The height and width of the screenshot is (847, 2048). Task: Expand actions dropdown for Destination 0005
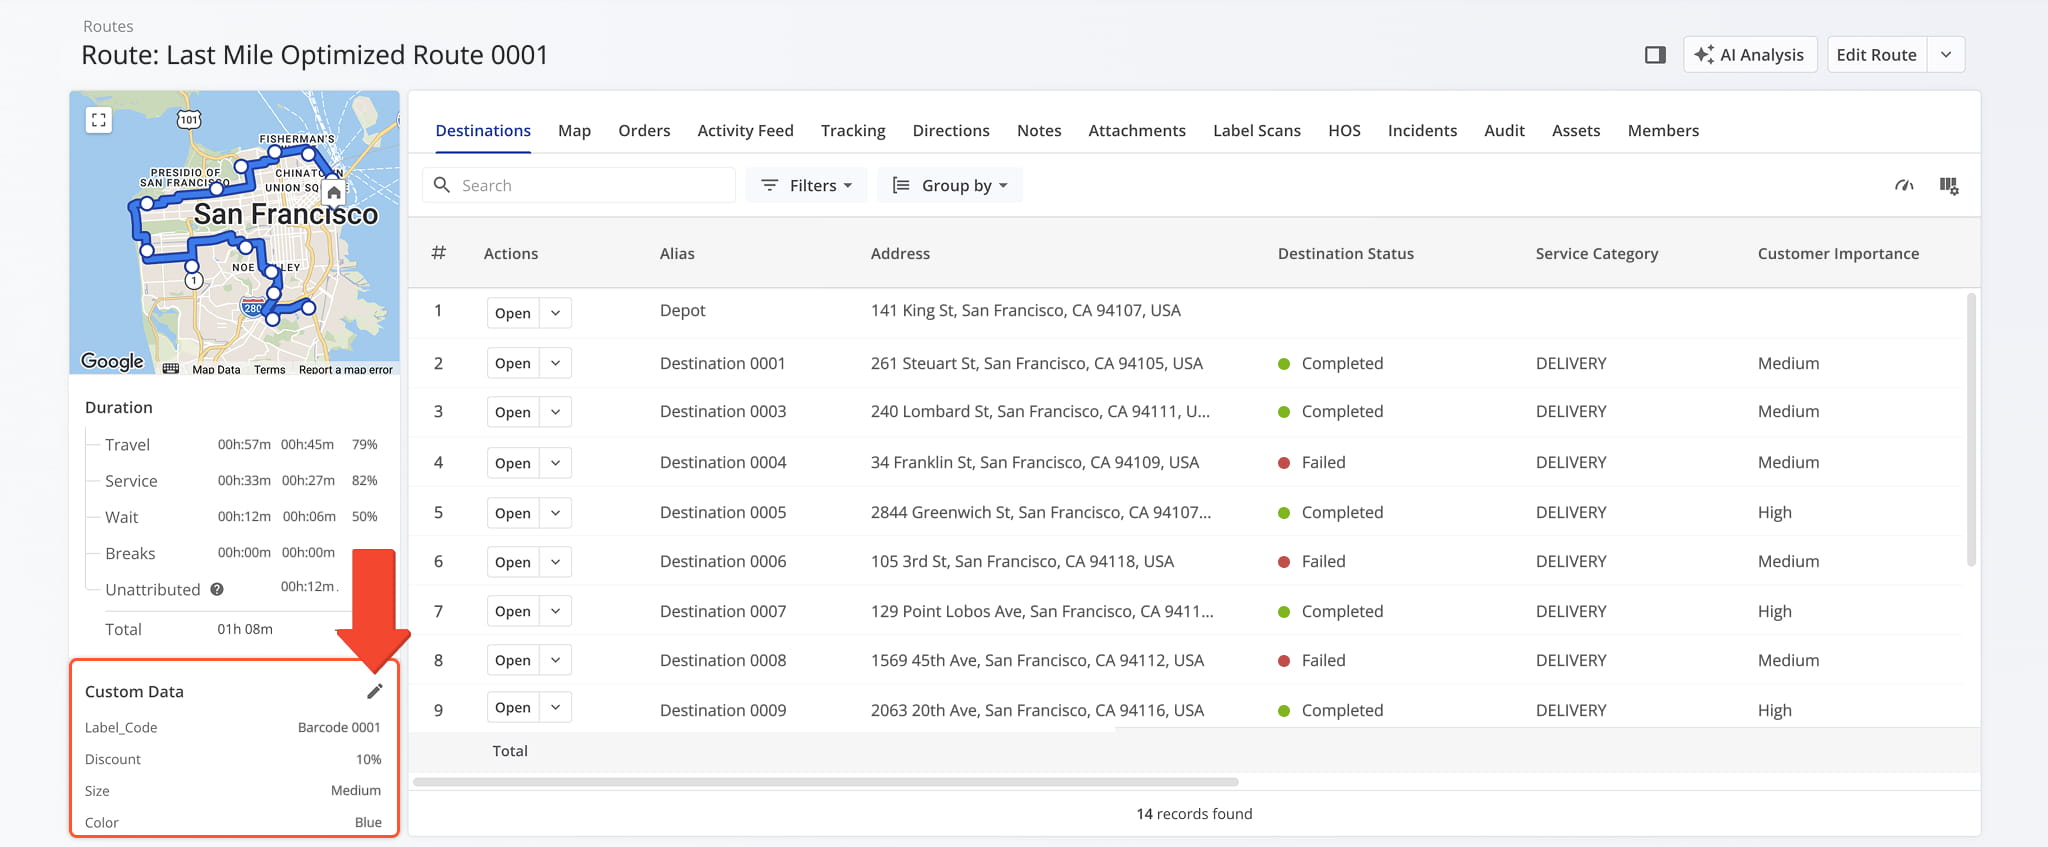(x=555, y=513)
